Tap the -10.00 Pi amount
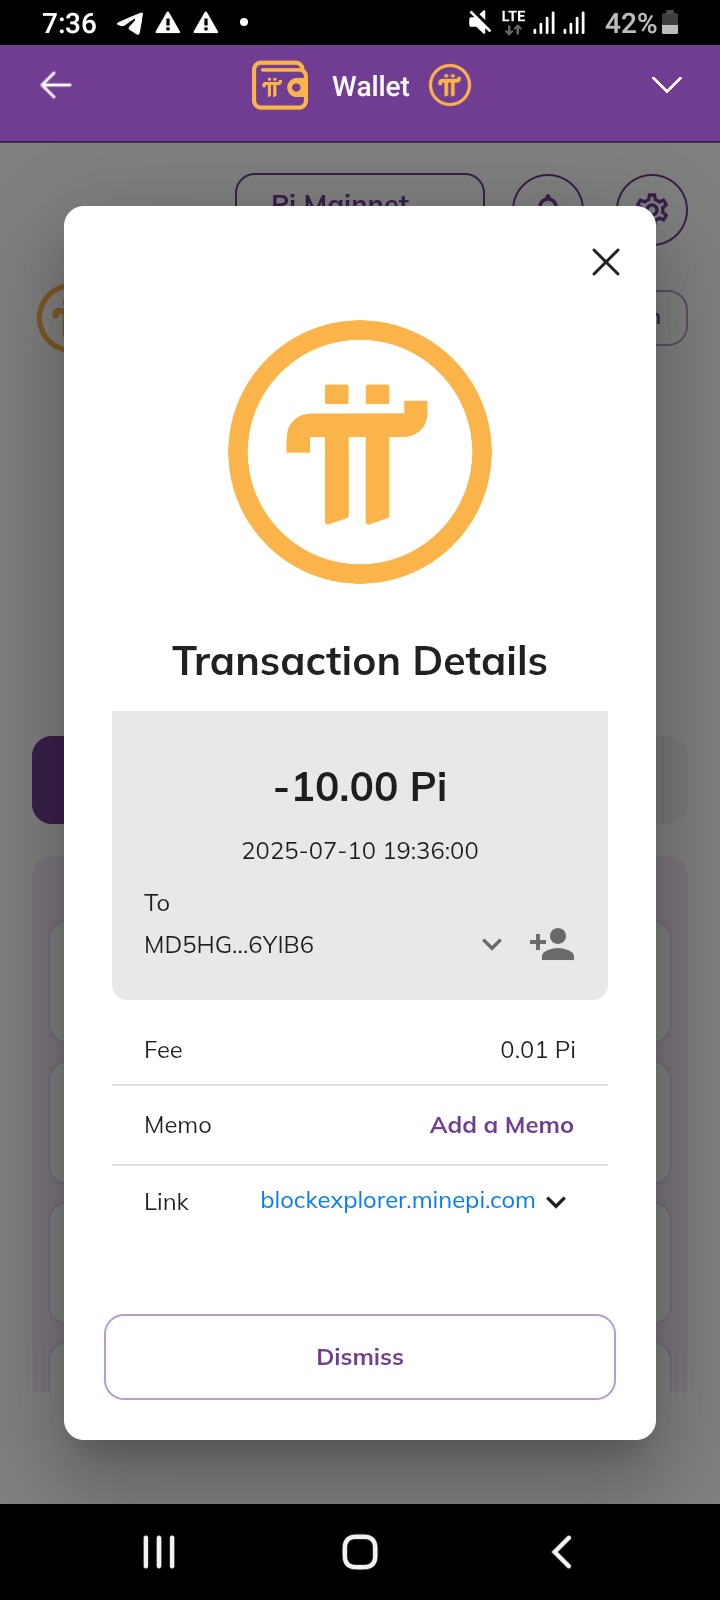This screenshot has height=1600, width=720. (x=360, y=787)
